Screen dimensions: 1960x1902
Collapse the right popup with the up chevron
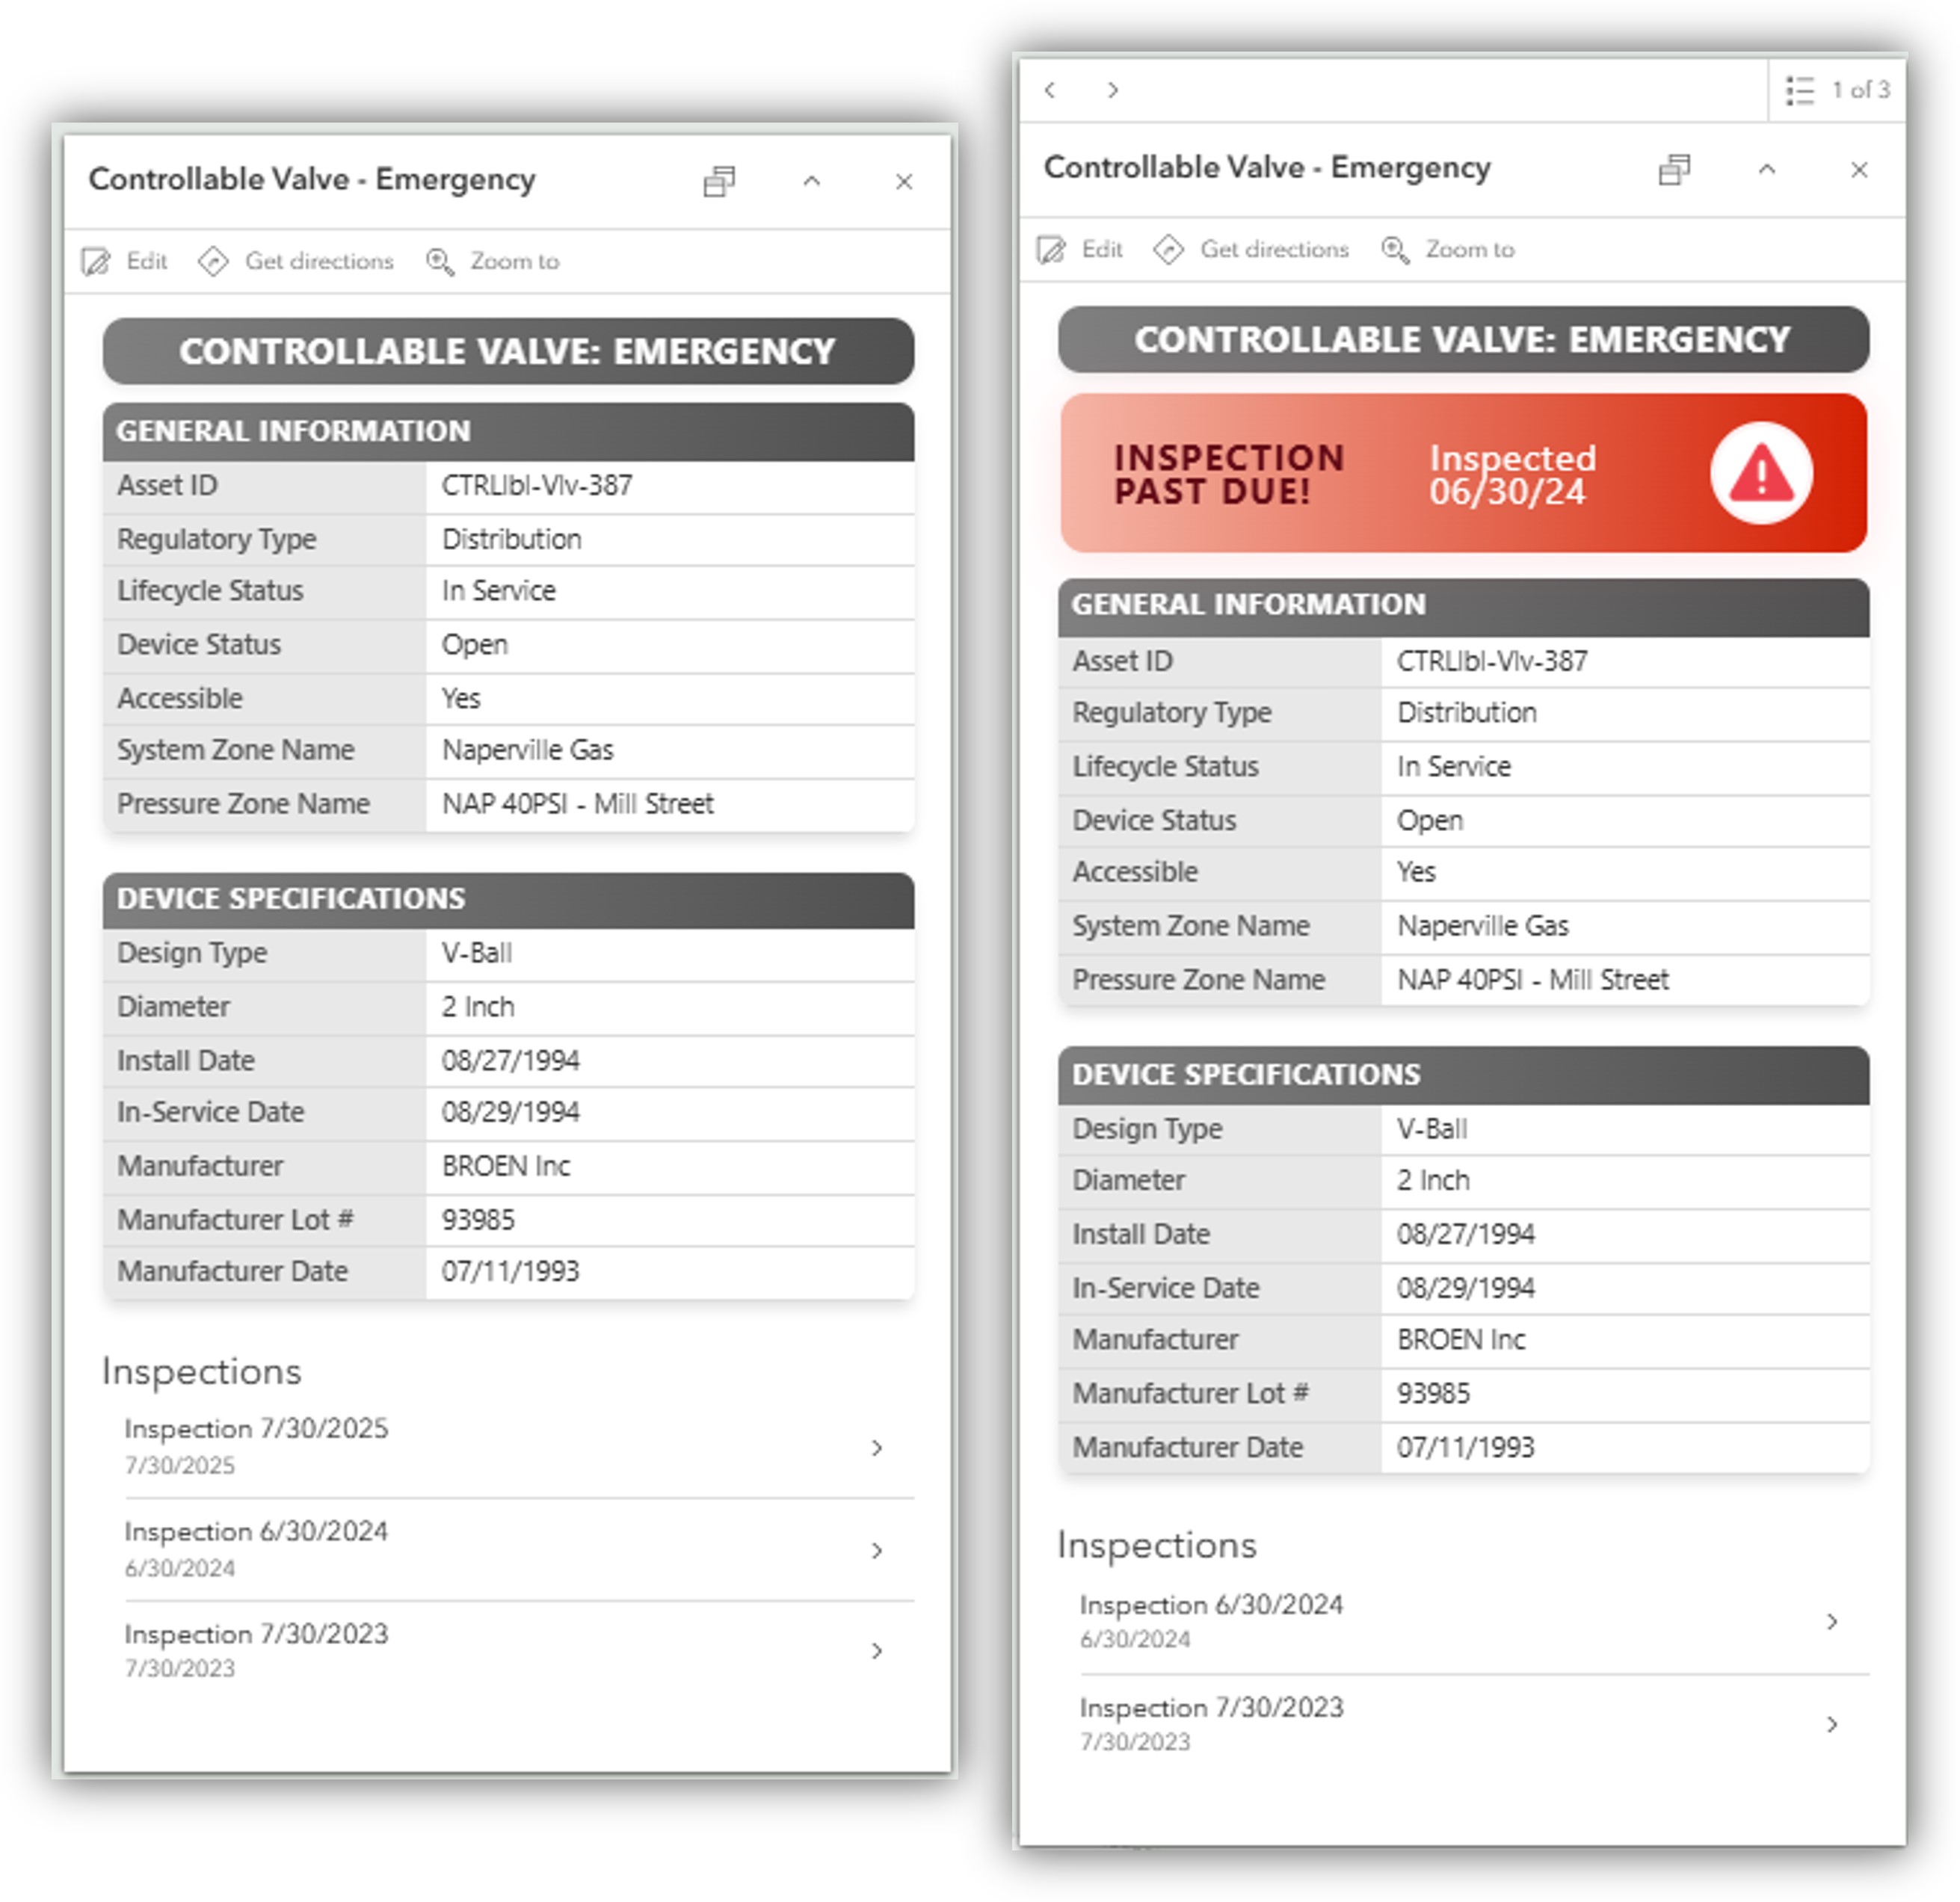[1767, 169]
